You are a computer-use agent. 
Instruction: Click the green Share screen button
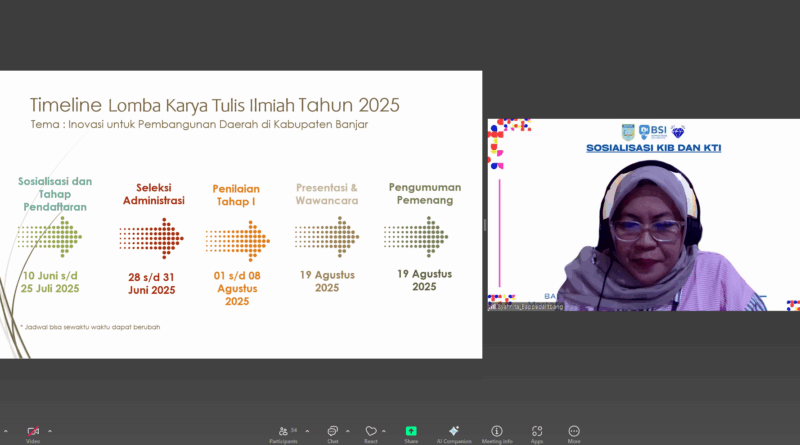point(411,431)
